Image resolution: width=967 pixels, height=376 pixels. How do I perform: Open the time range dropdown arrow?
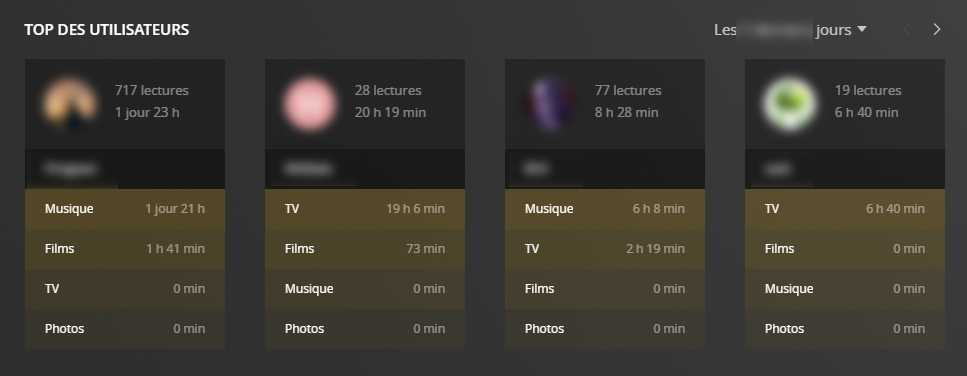click(x=862, y=29)
